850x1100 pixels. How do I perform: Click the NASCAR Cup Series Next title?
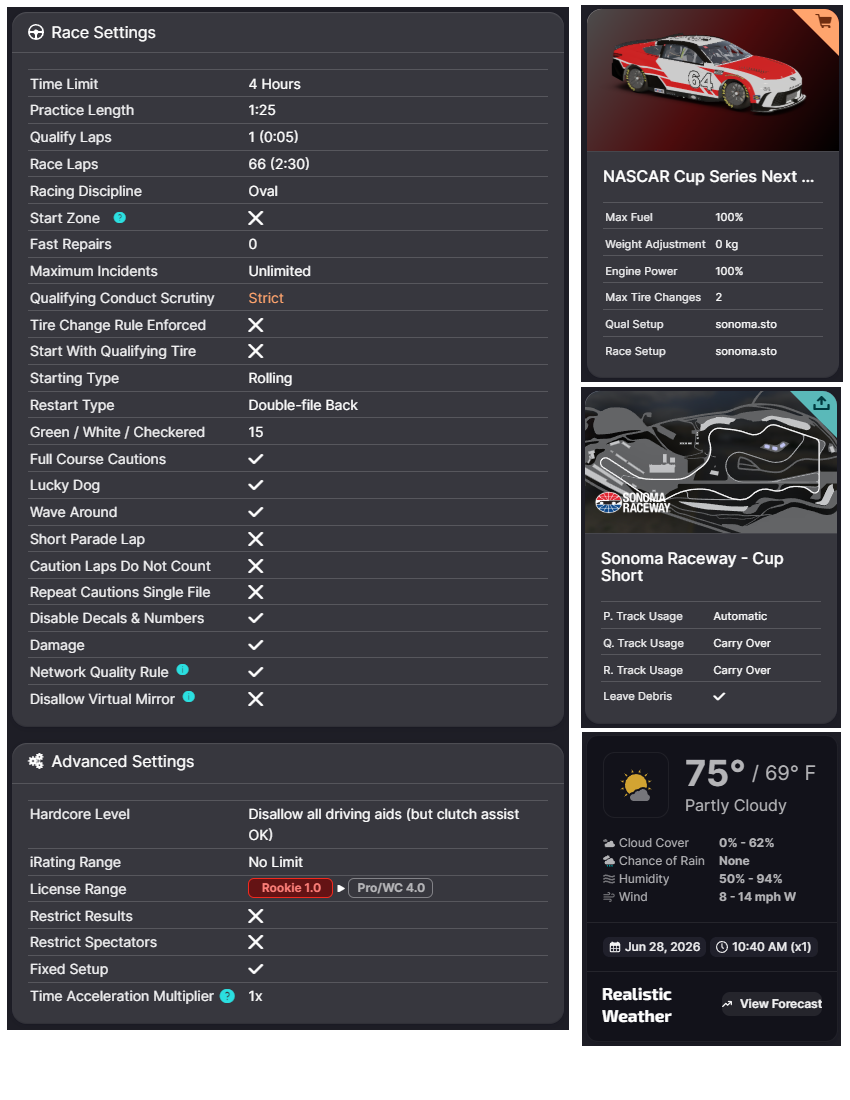point(708,177)
